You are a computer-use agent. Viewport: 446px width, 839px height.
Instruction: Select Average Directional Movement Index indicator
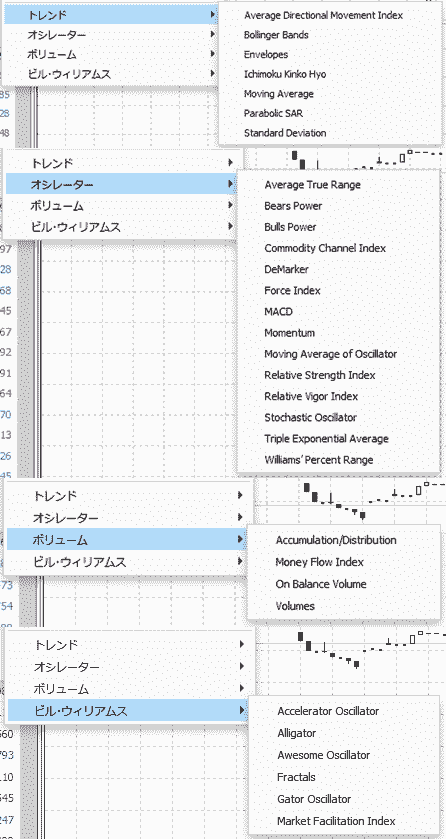323,16
